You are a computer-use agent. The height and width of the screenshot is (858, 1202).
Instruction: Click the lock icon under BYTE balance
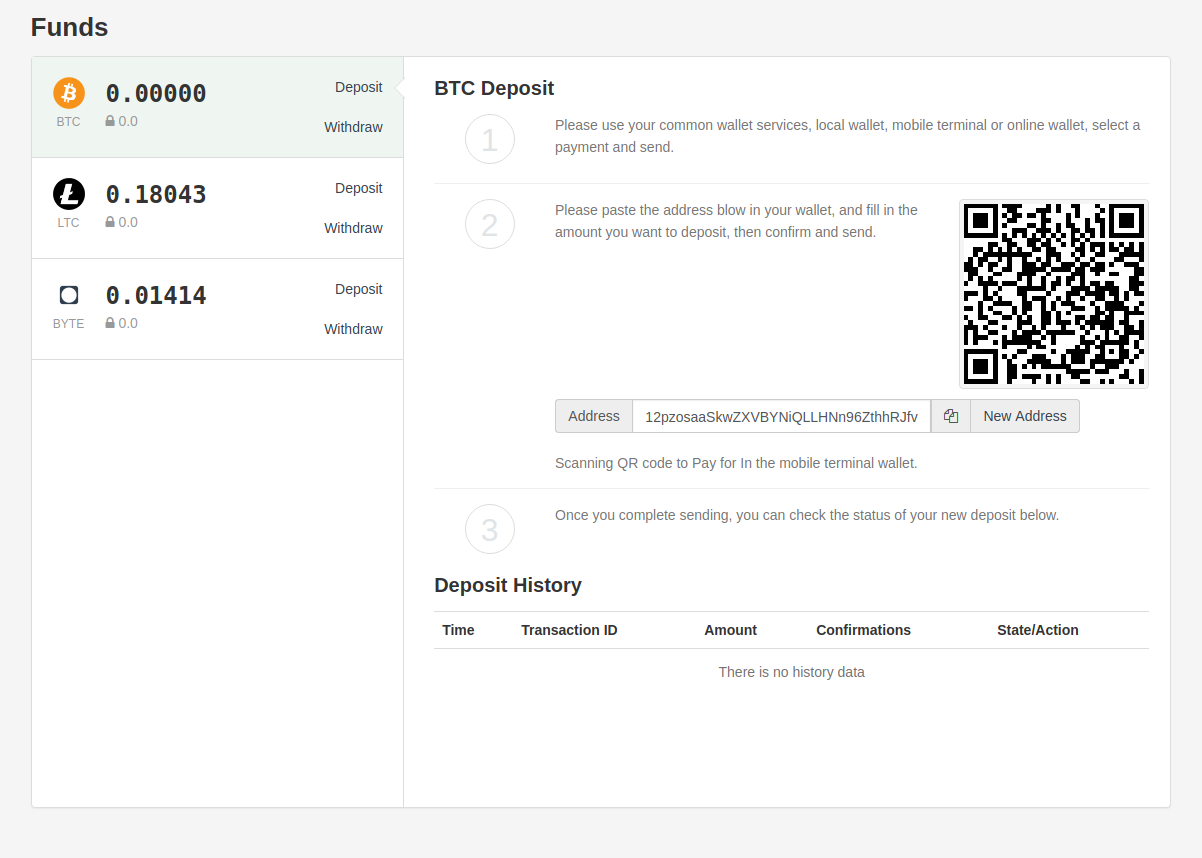(110, 323)
